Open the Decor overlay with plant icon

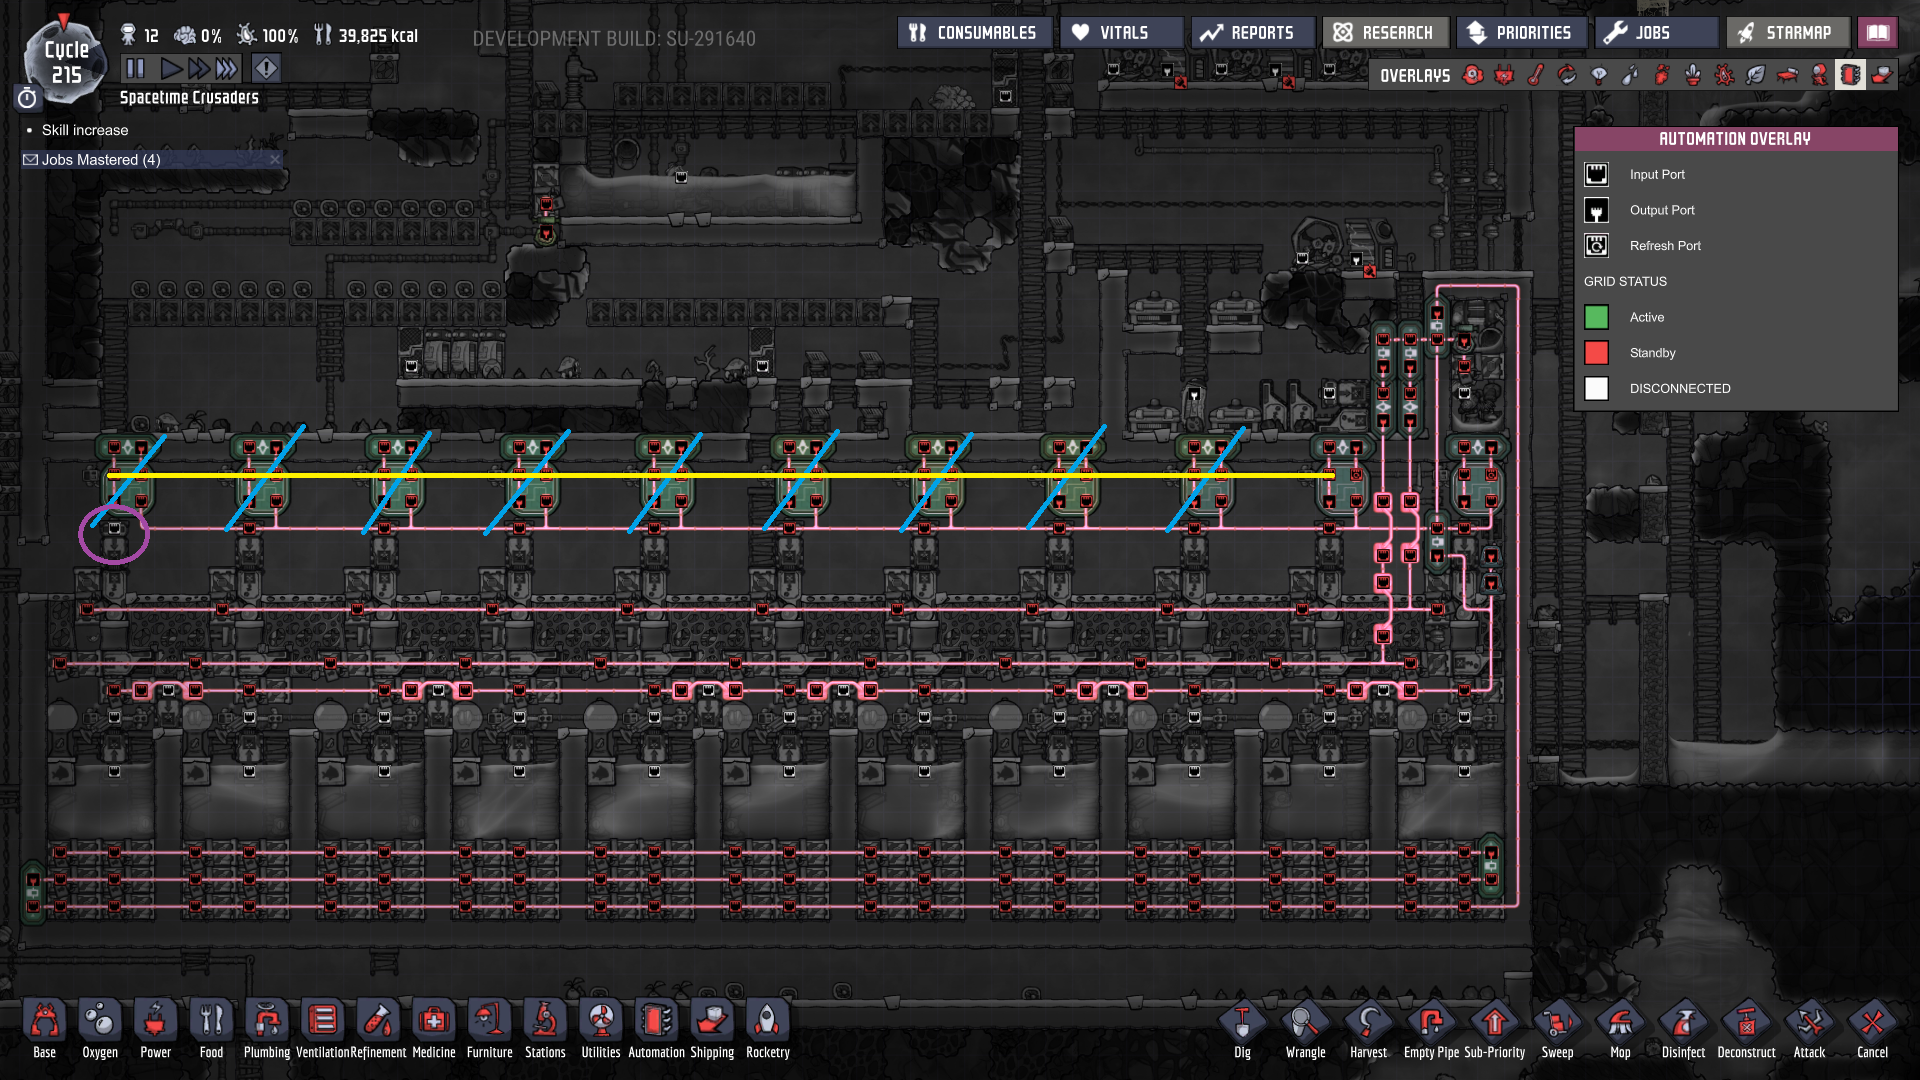click(1693, 75)
